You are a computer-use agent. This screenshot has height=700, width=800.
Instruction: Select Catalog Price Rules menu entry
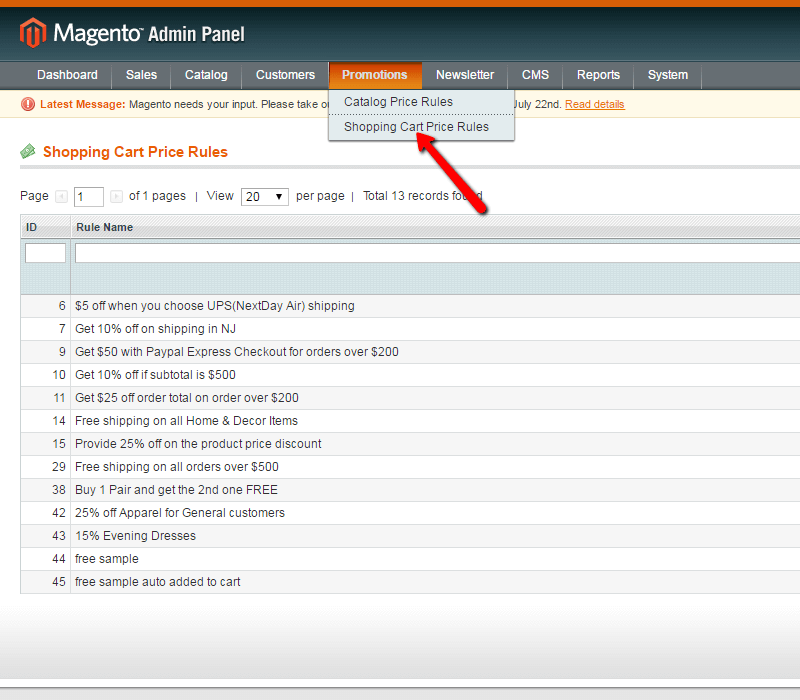pos(398,102)
